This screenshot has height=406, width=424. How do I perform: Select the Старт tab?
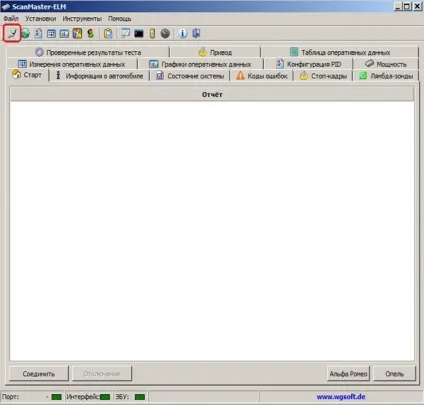28,75
